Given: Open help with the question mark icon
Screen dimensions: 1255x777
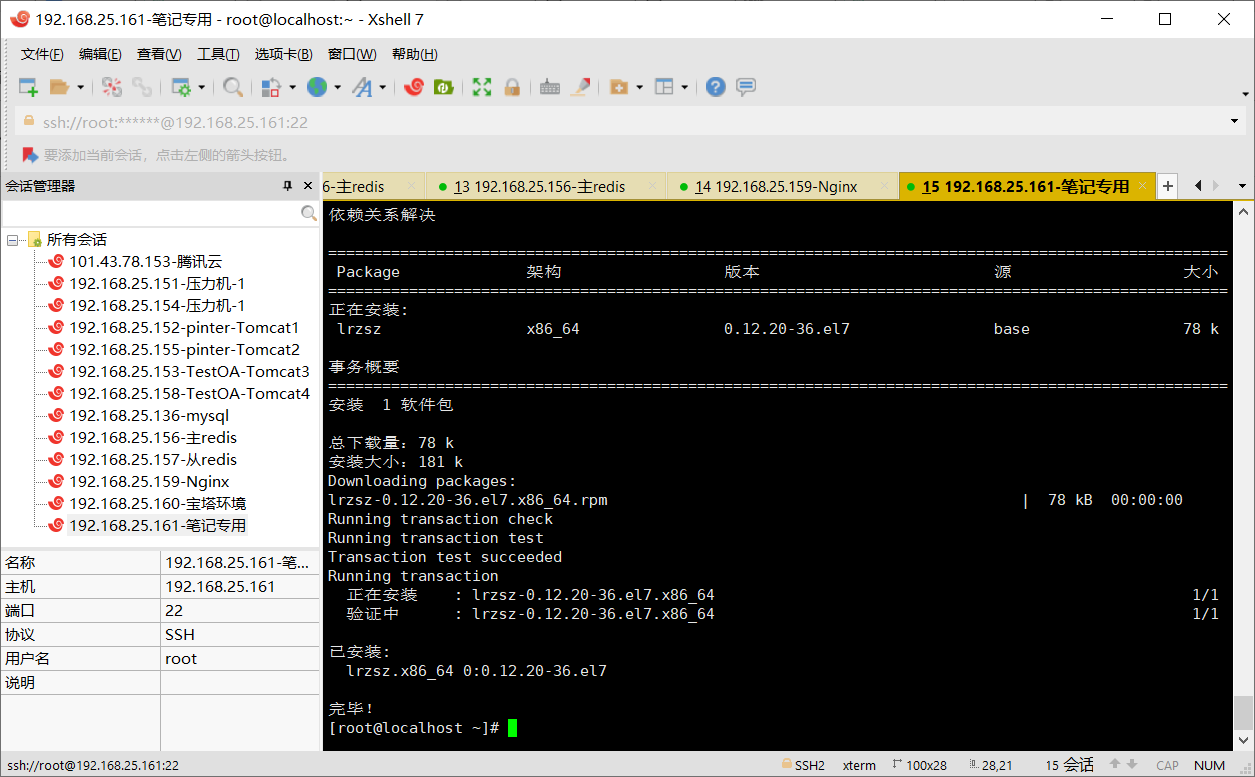Looking at the screenshot, I should 715,87.
